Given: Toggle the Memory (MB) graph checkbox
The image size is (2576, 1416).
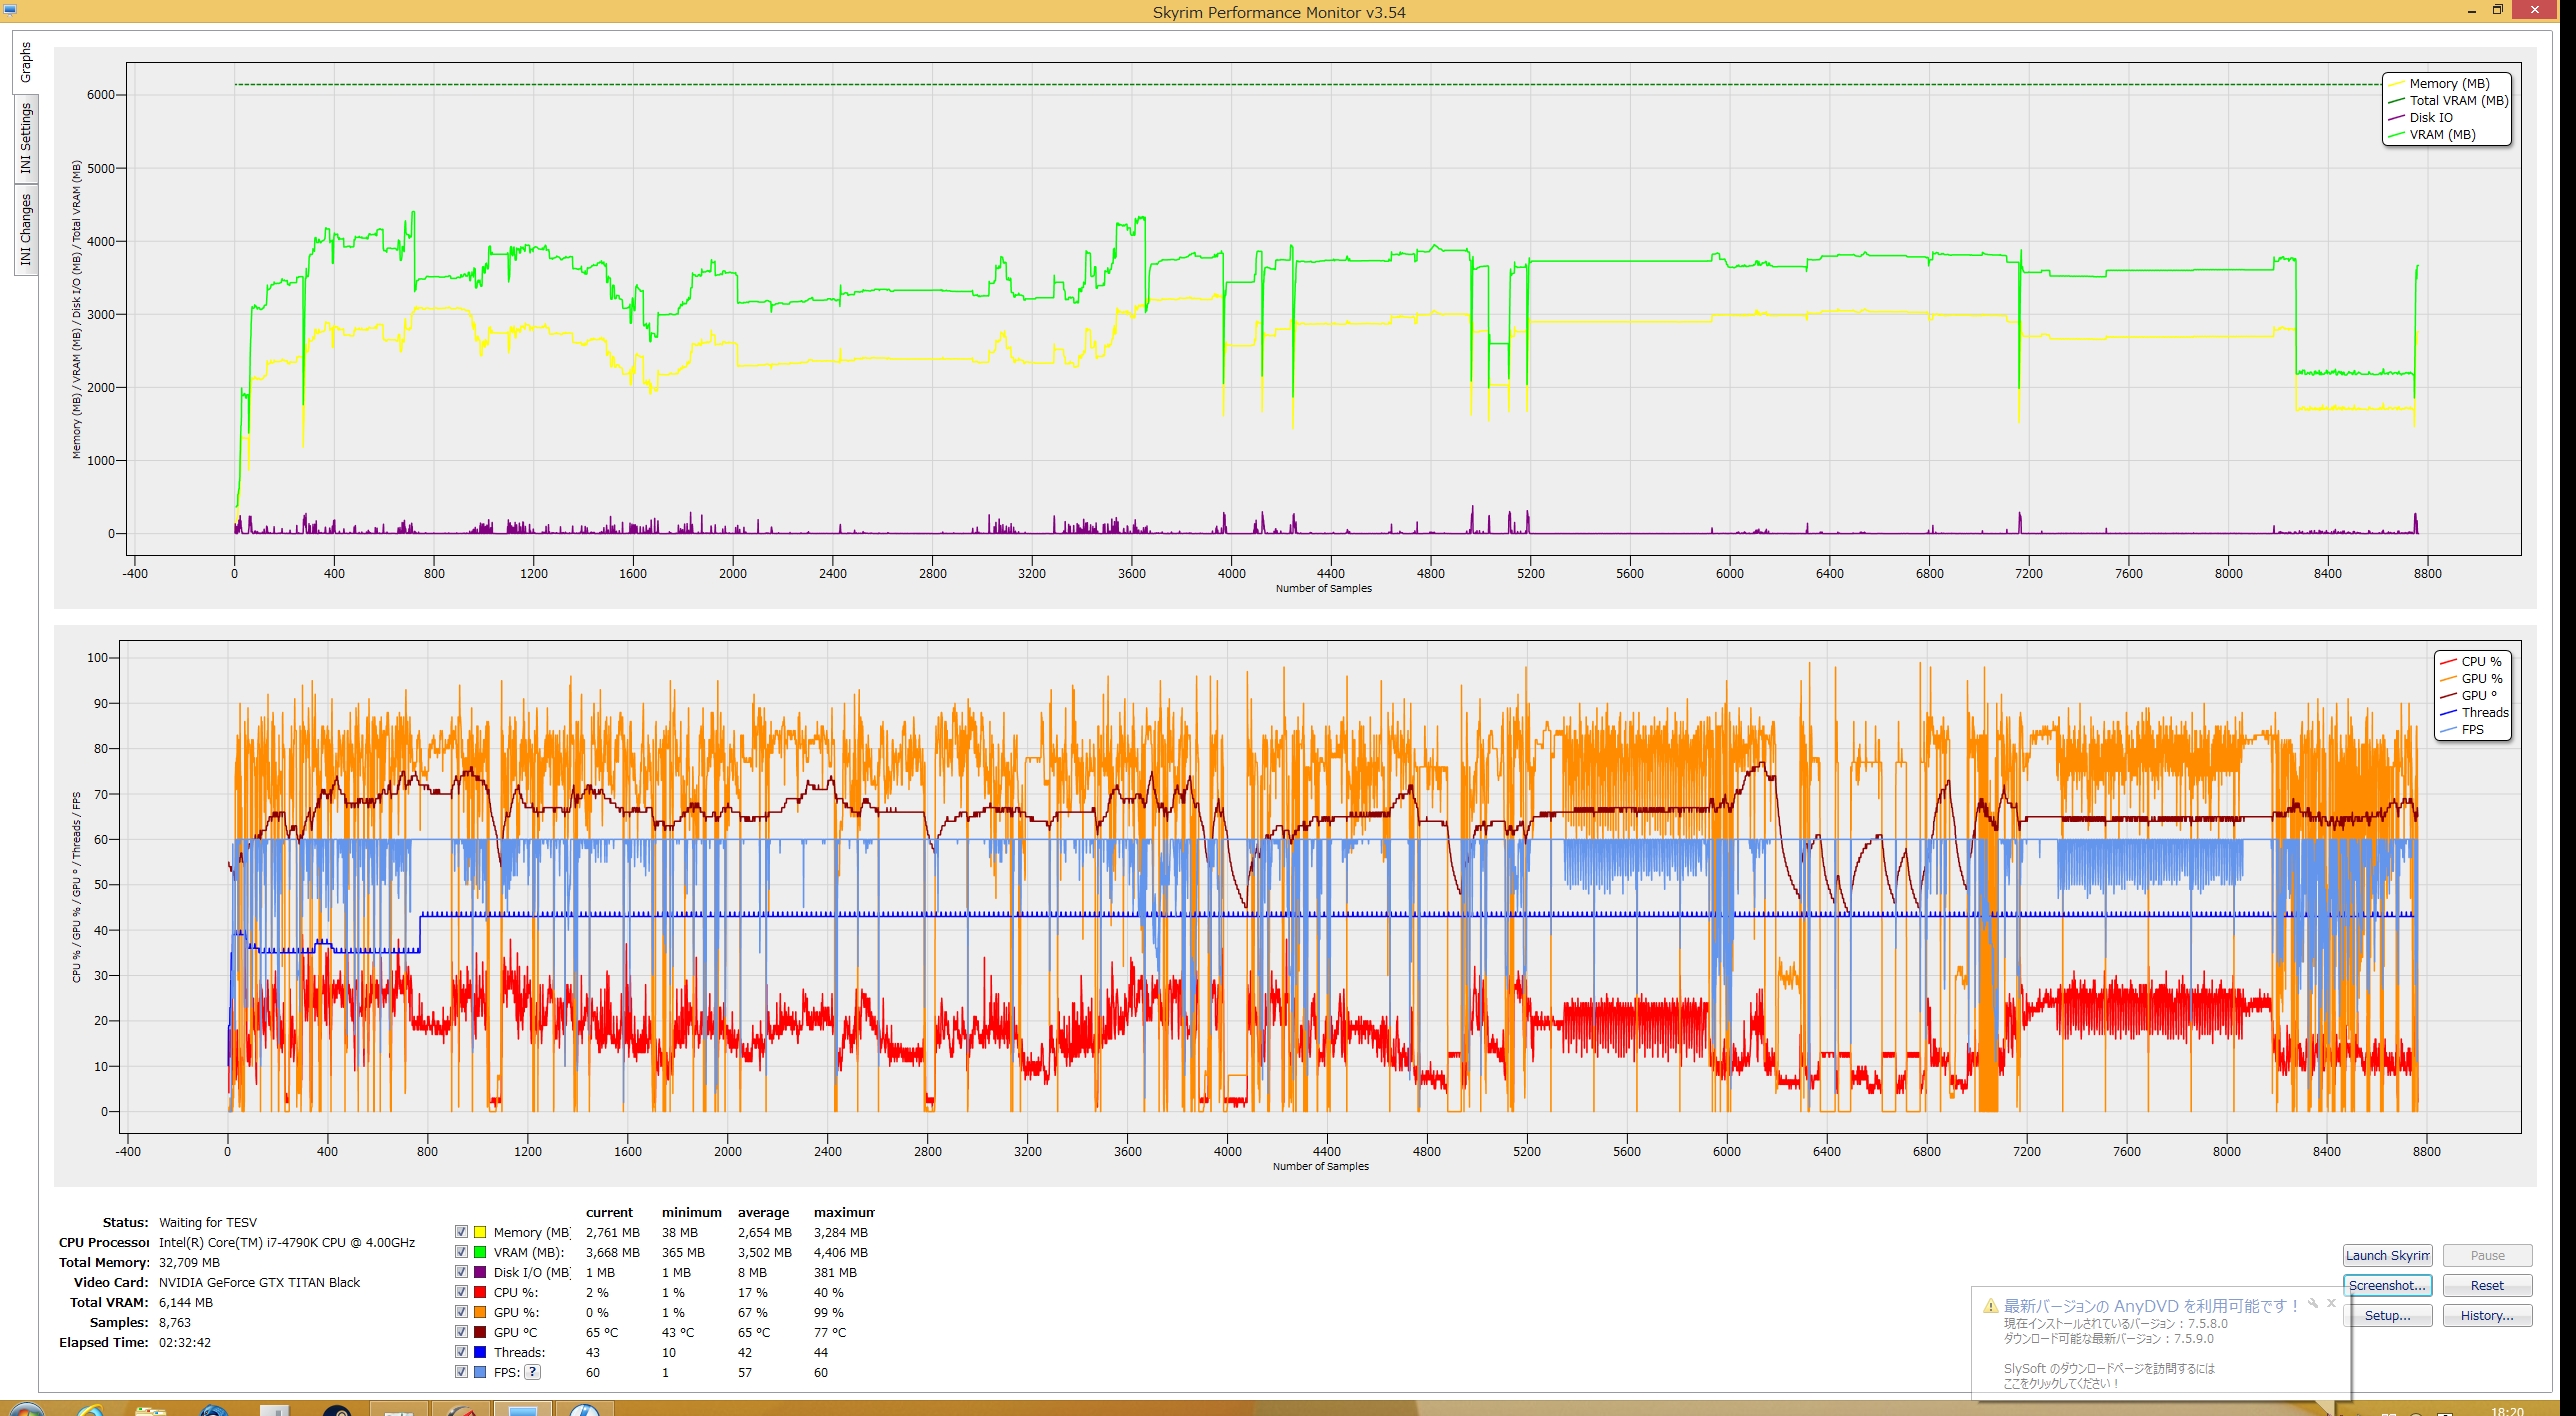Looking at the screenshot, I should click(x=461, y=1232).
